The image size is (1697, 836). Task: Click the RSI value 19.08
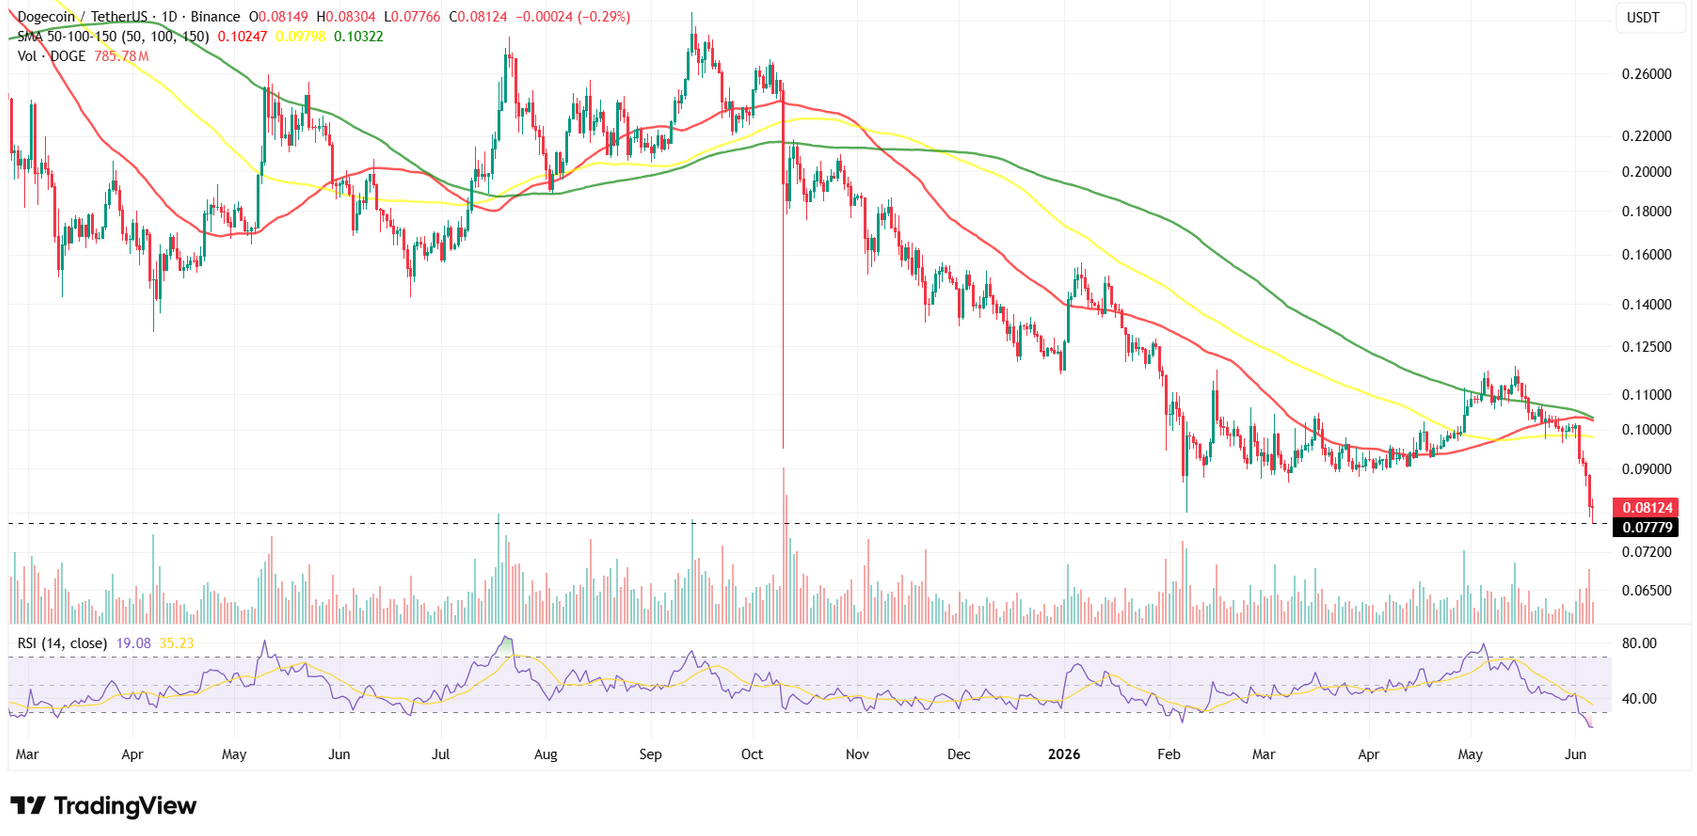pos(133,643)
